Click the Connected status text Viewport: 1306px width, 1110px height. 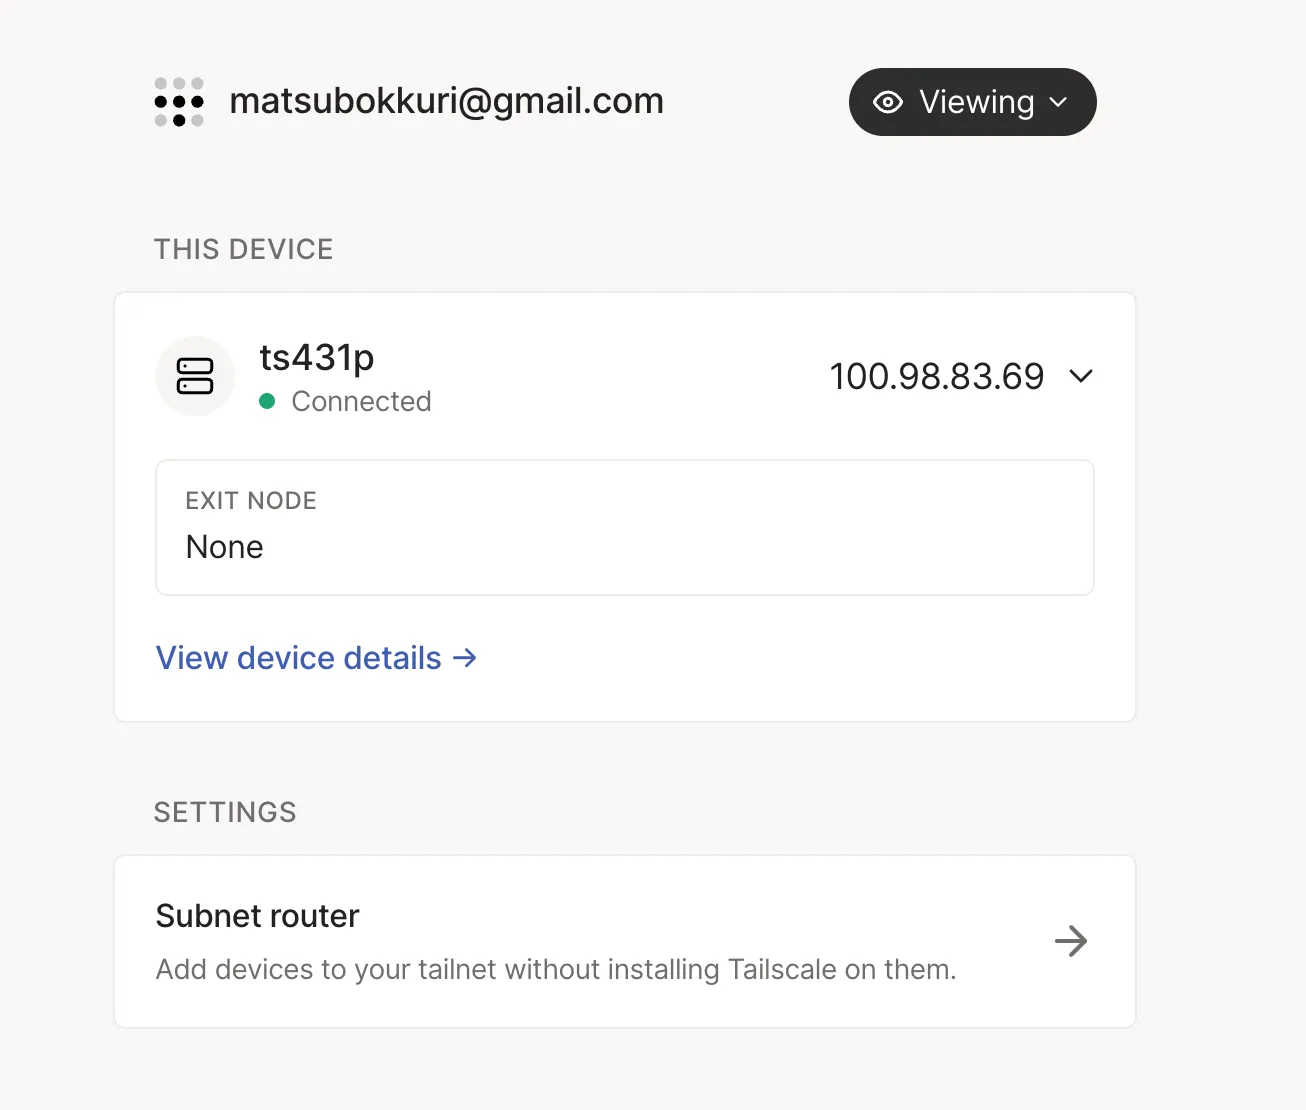pos(361,401)
